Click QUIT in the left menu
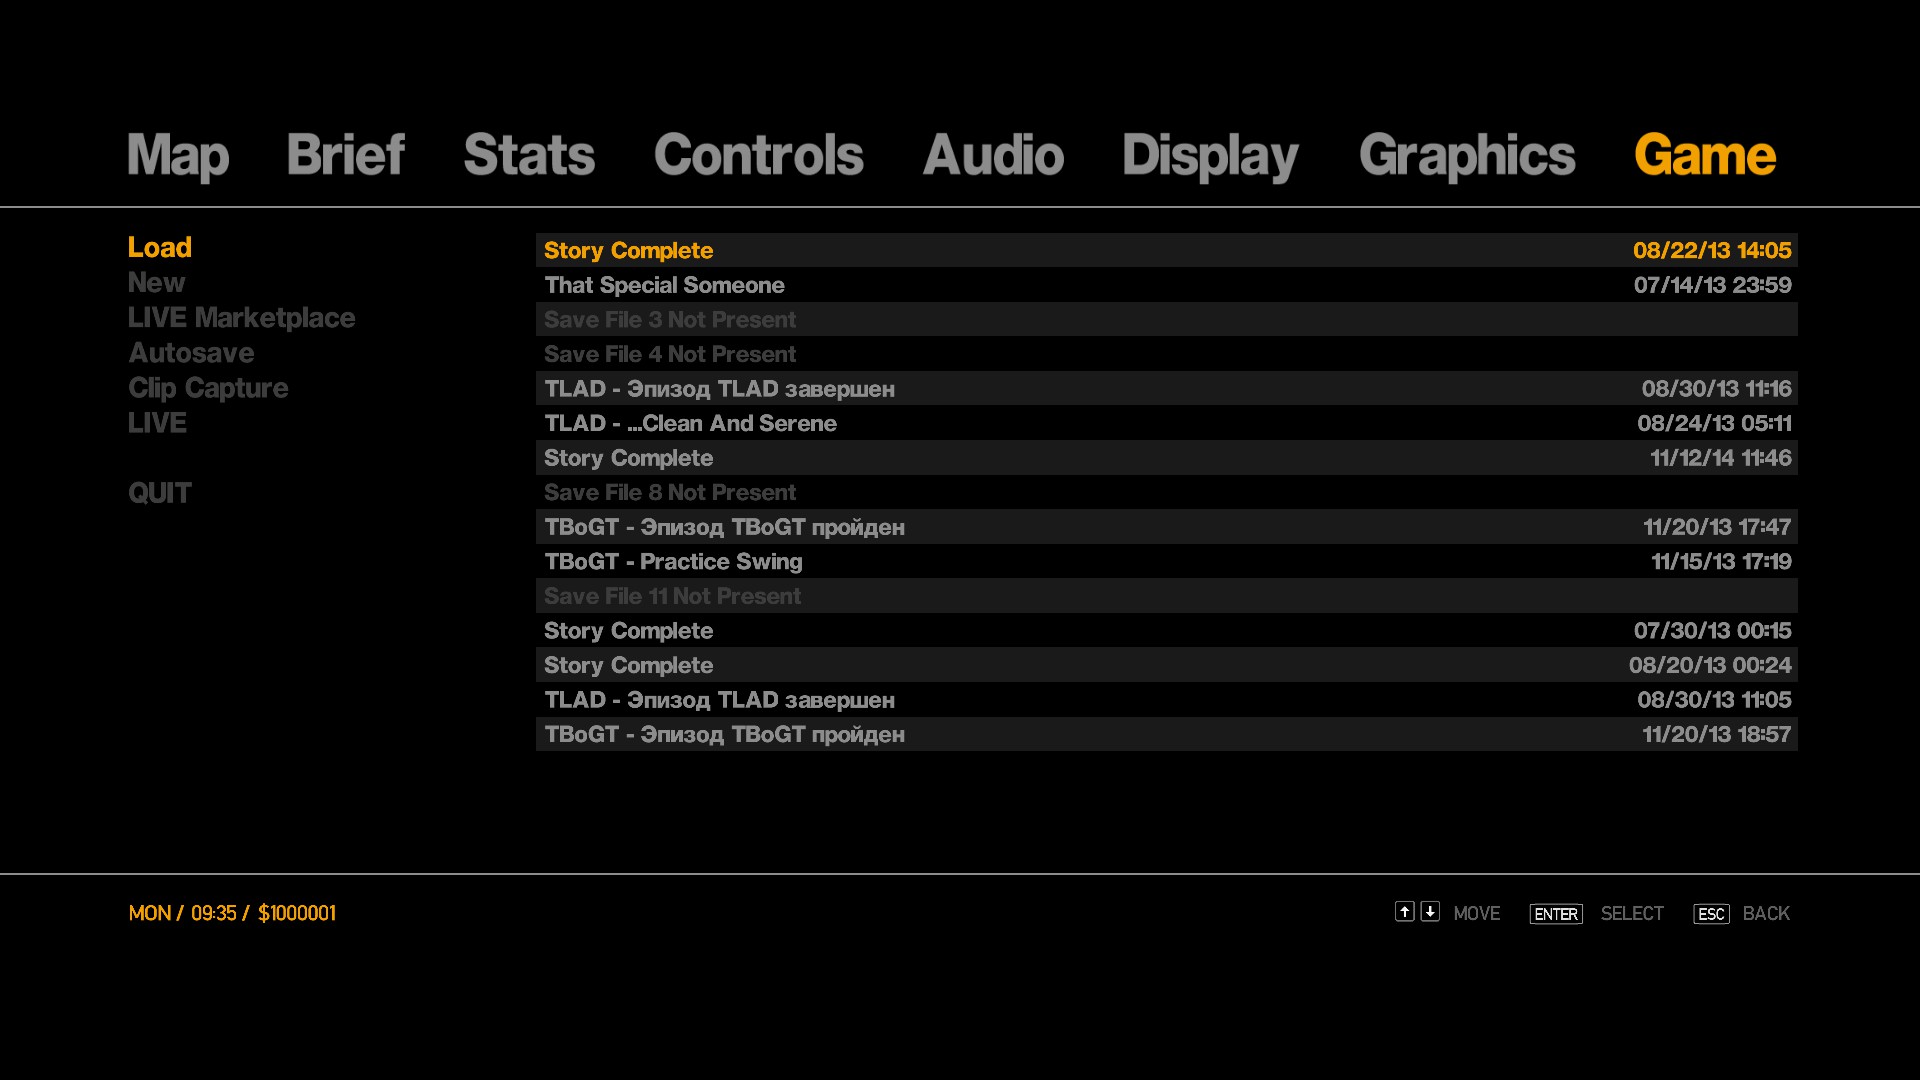Screen dimensions: 1920x1080 click(159, 493)
